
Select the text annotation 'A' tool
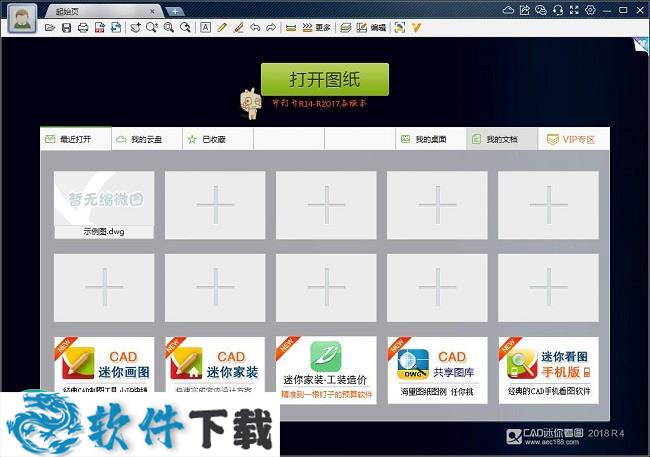[205, 28]
